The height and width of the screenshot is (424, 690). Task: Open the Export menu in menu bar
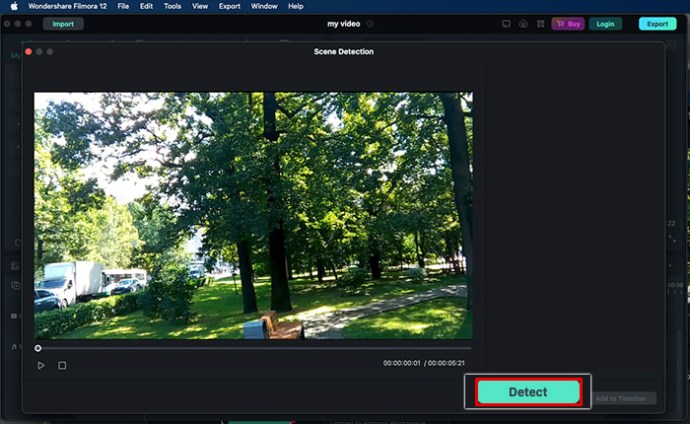pyautogui.click(x=229, y=6)
